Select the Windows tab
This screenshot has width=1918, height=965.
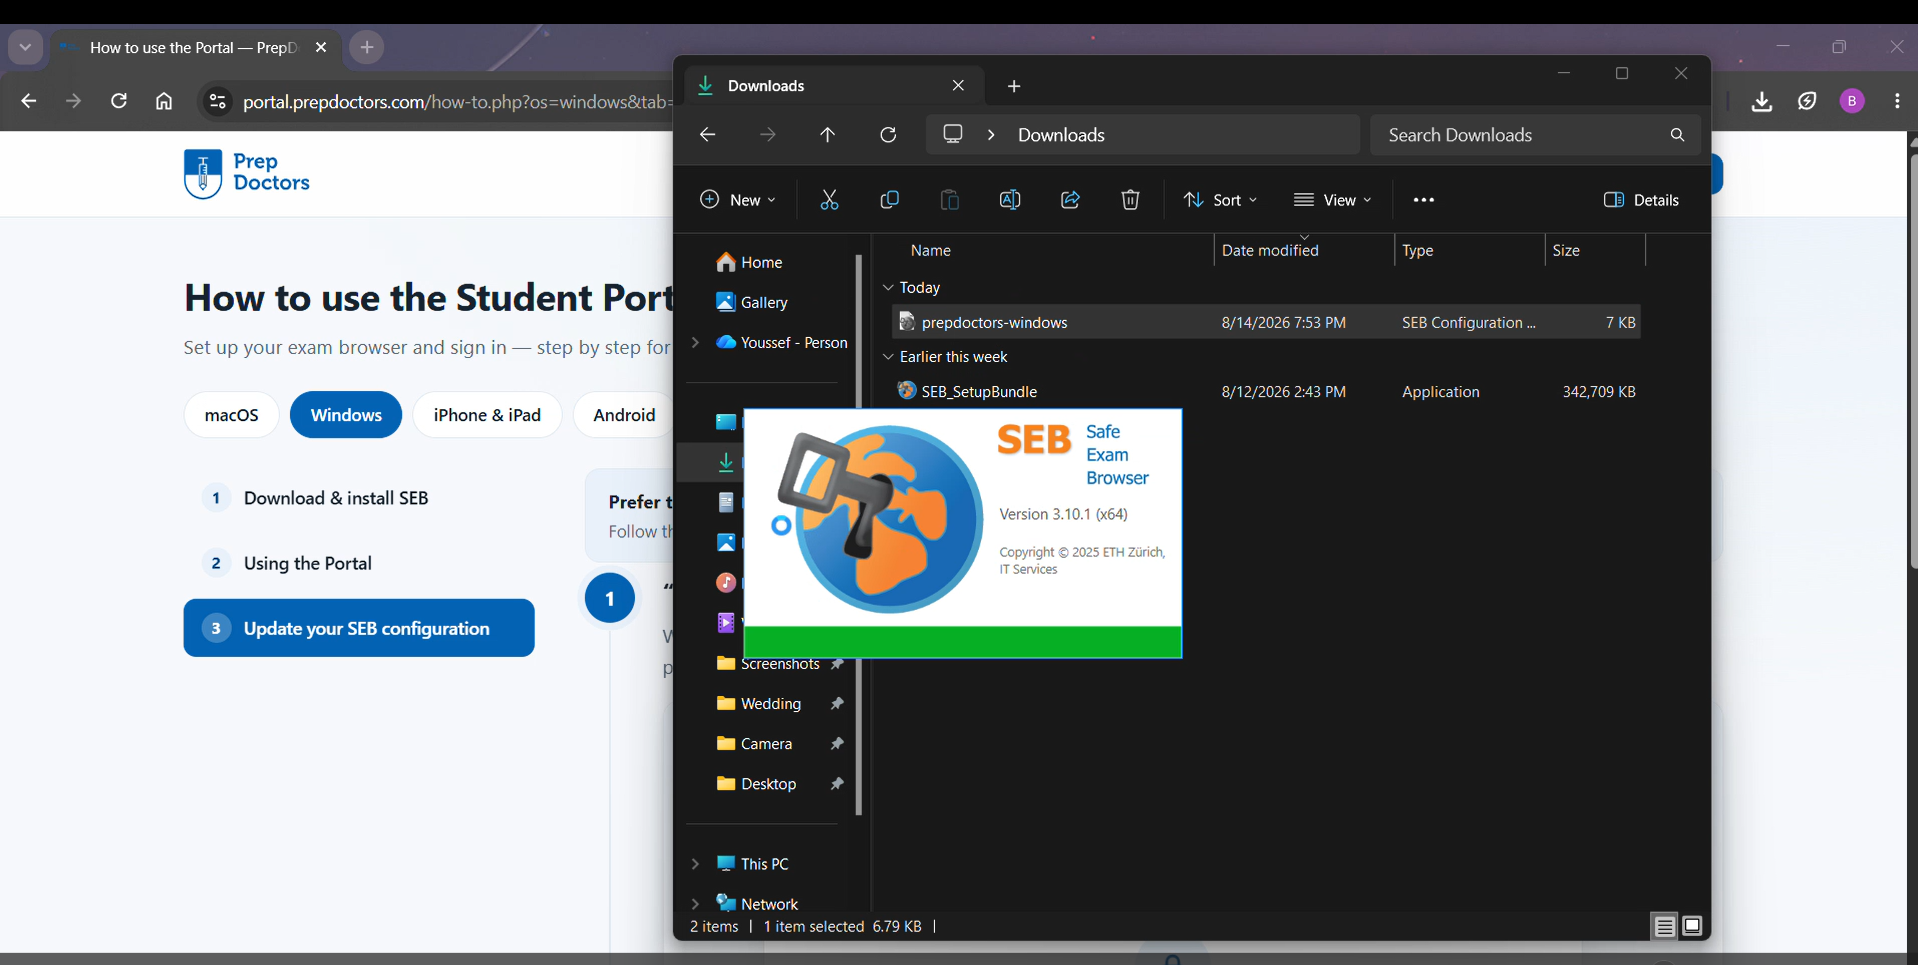point(346,415)
